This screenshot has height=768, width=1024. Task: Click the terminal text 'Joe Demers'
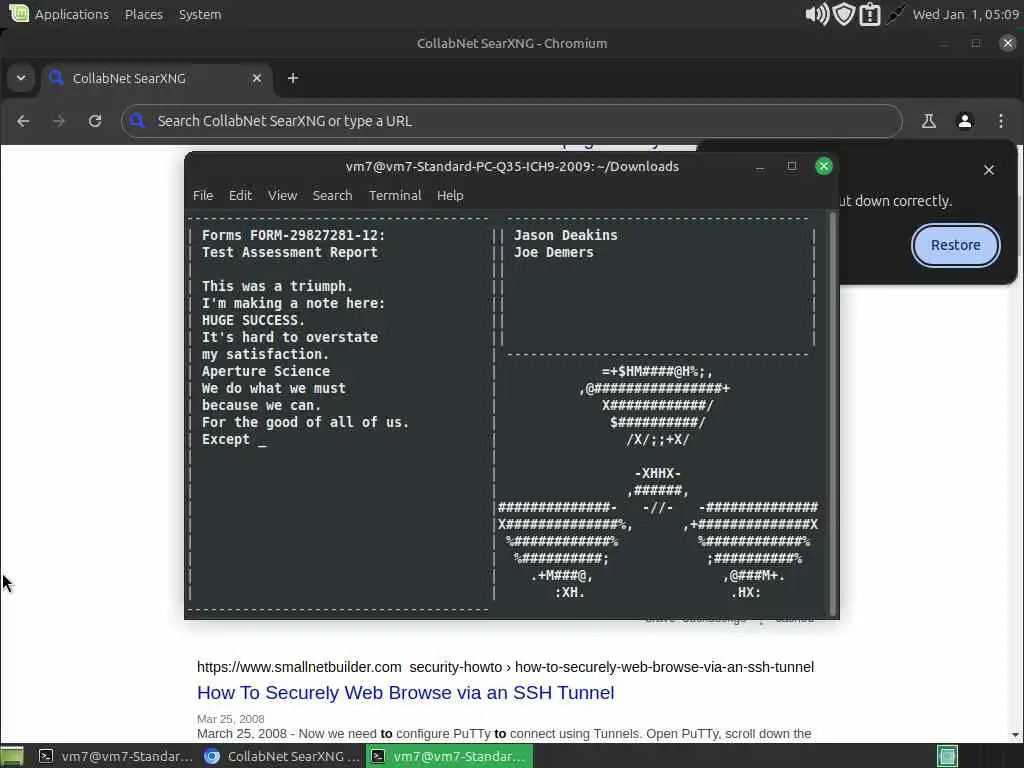click(554, 252)
